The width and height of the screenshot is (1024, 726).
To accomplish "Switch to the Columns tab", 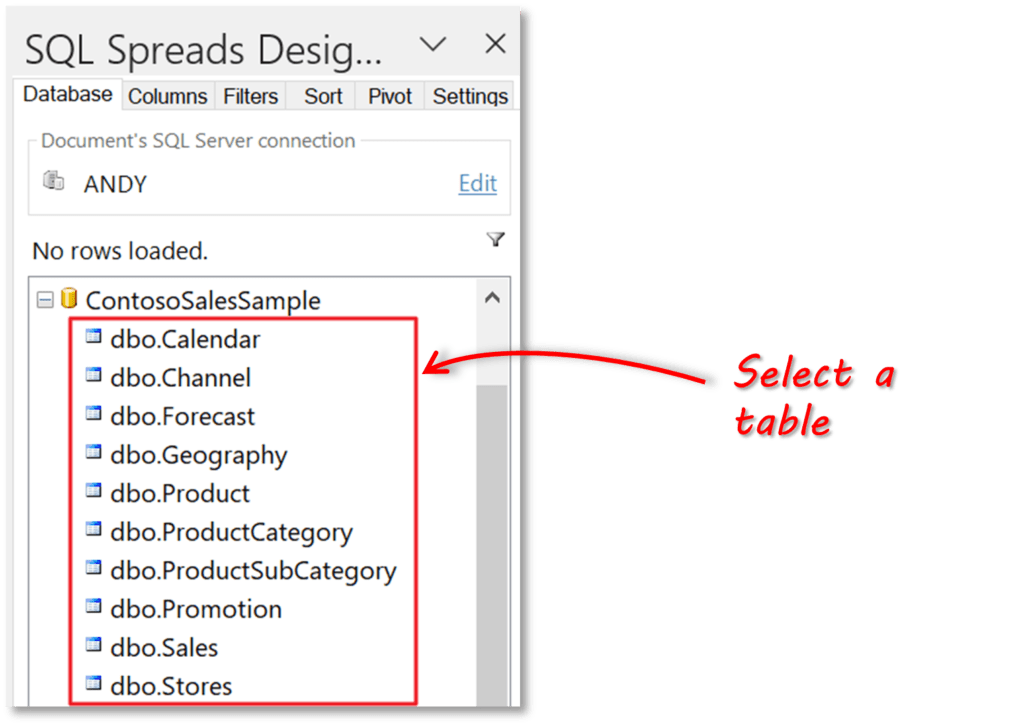I will (168, 96).
